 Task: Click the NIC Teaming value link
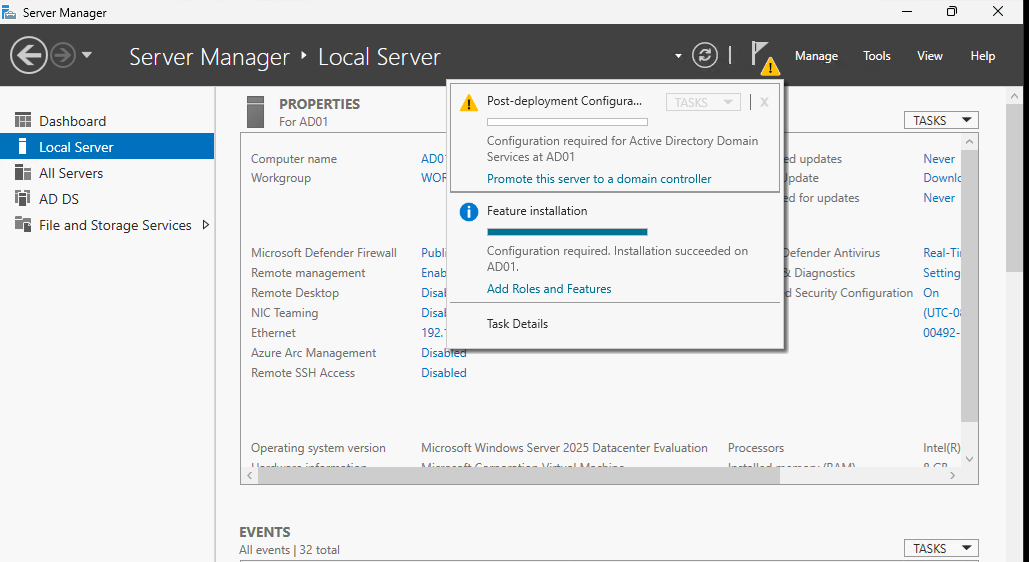pyautogui.click(x=434, y=313)
